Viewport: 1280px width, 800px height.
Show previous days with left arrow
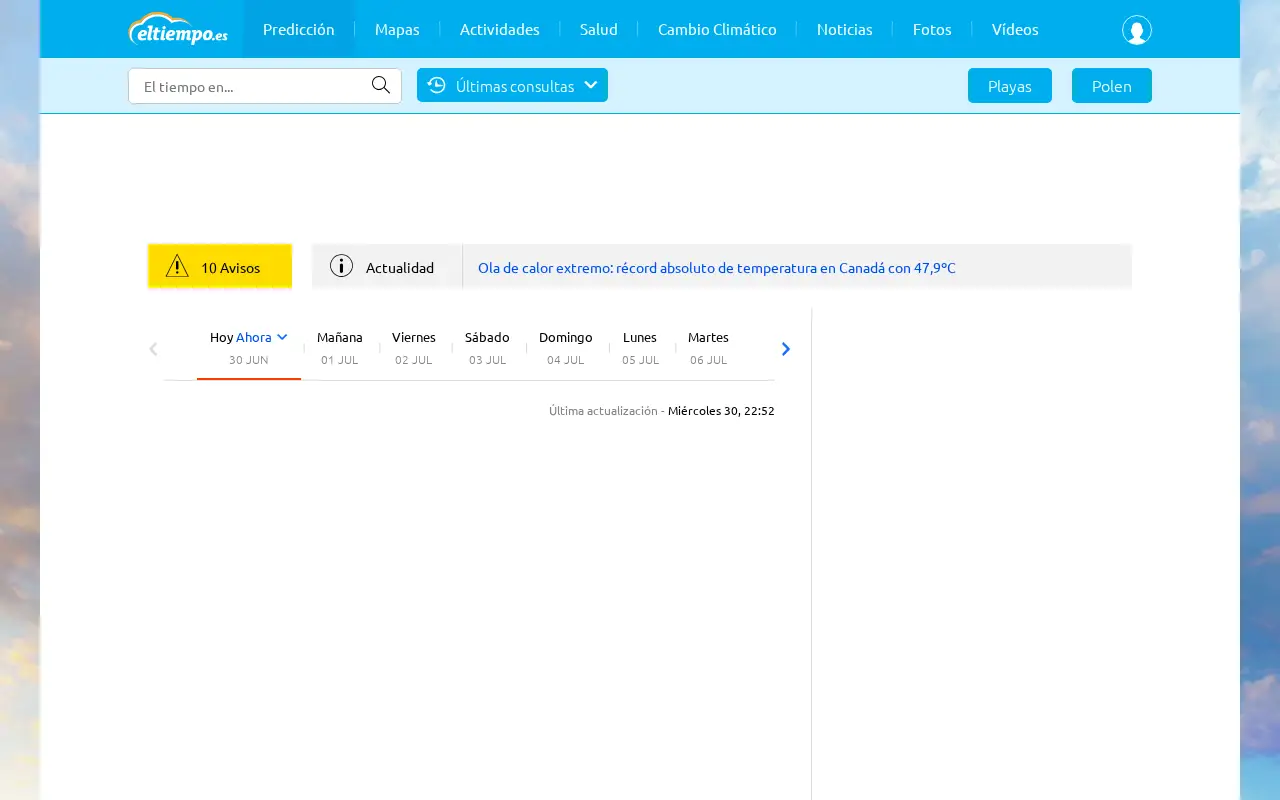153,349
